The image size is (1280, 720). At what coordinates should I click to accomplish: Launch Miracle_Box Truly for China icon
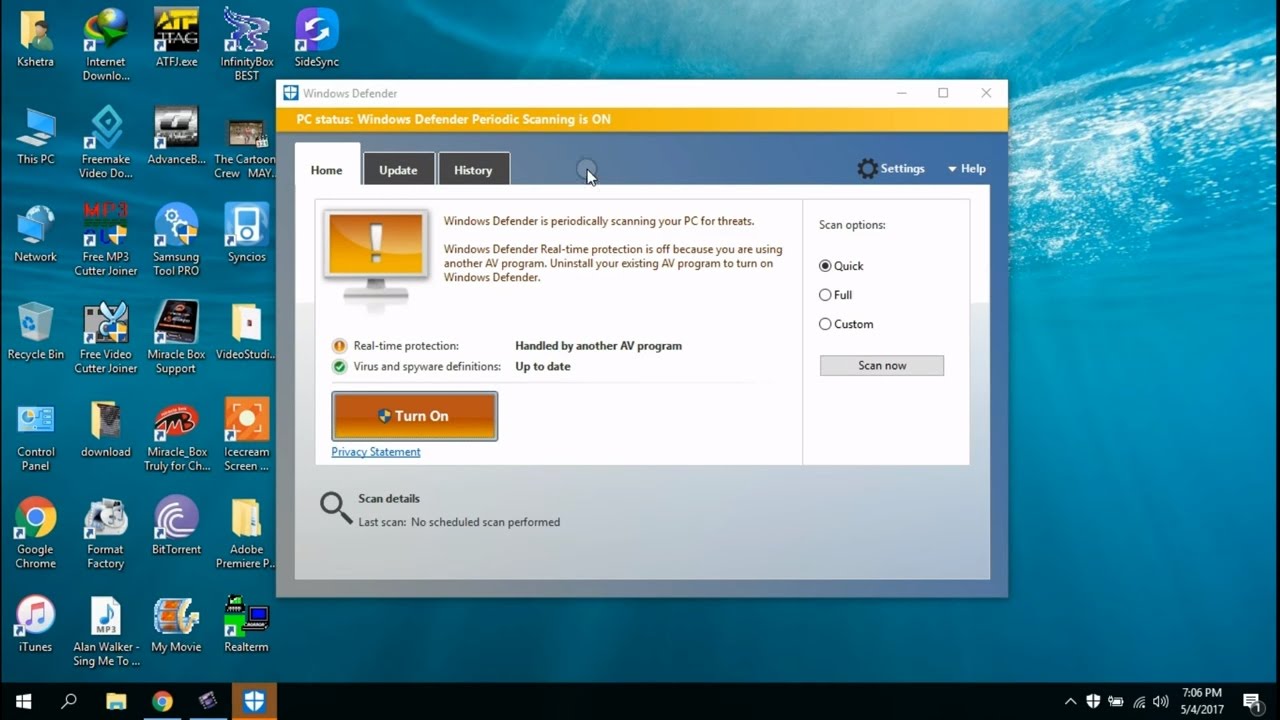pyautogui.click(x=176, y=435)
